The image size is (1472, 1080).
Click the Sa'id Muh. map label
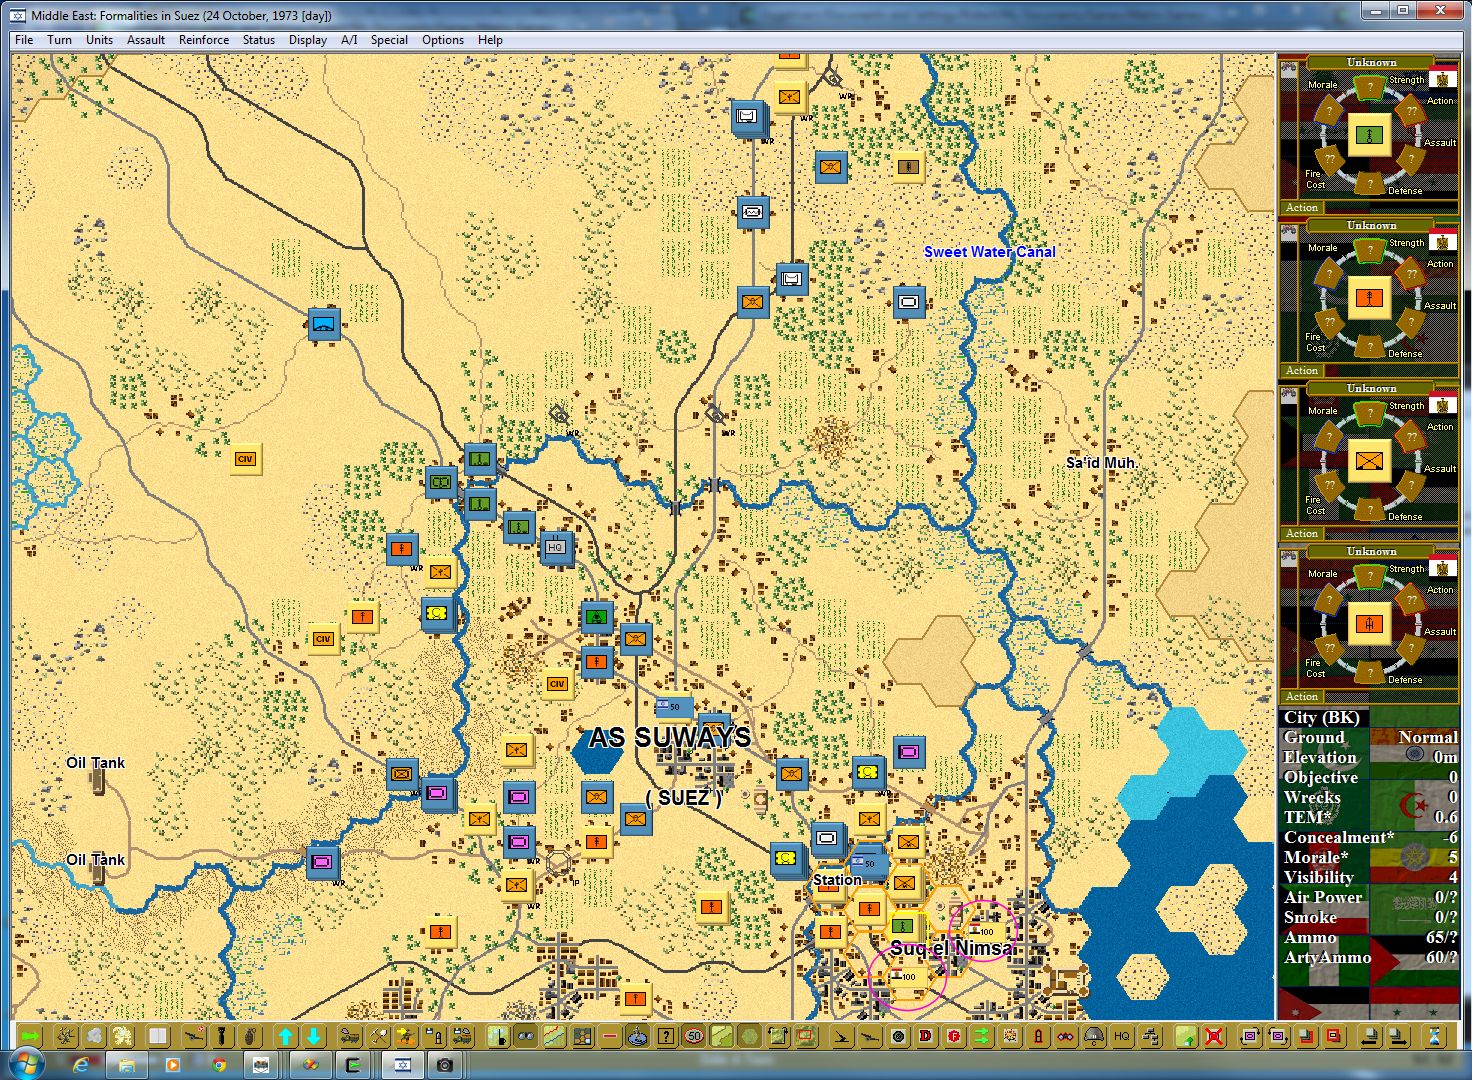pyautogui.click(x=1101, y=463)
